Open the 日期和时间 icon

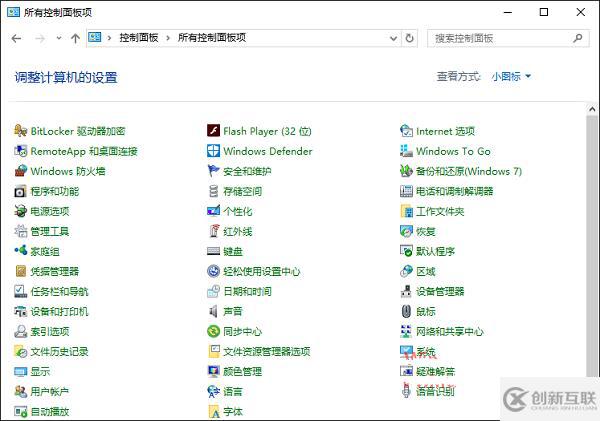coord(213,291)
